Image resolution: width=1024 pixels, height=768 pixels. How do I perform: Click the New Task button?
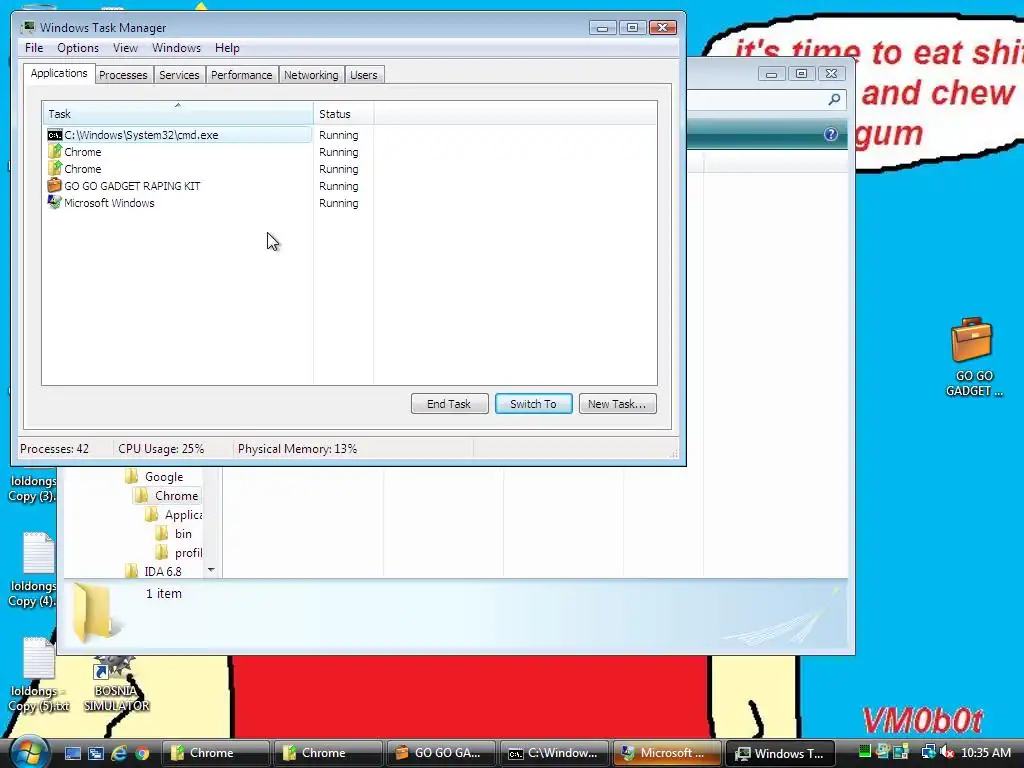click(x=617, y=404)
